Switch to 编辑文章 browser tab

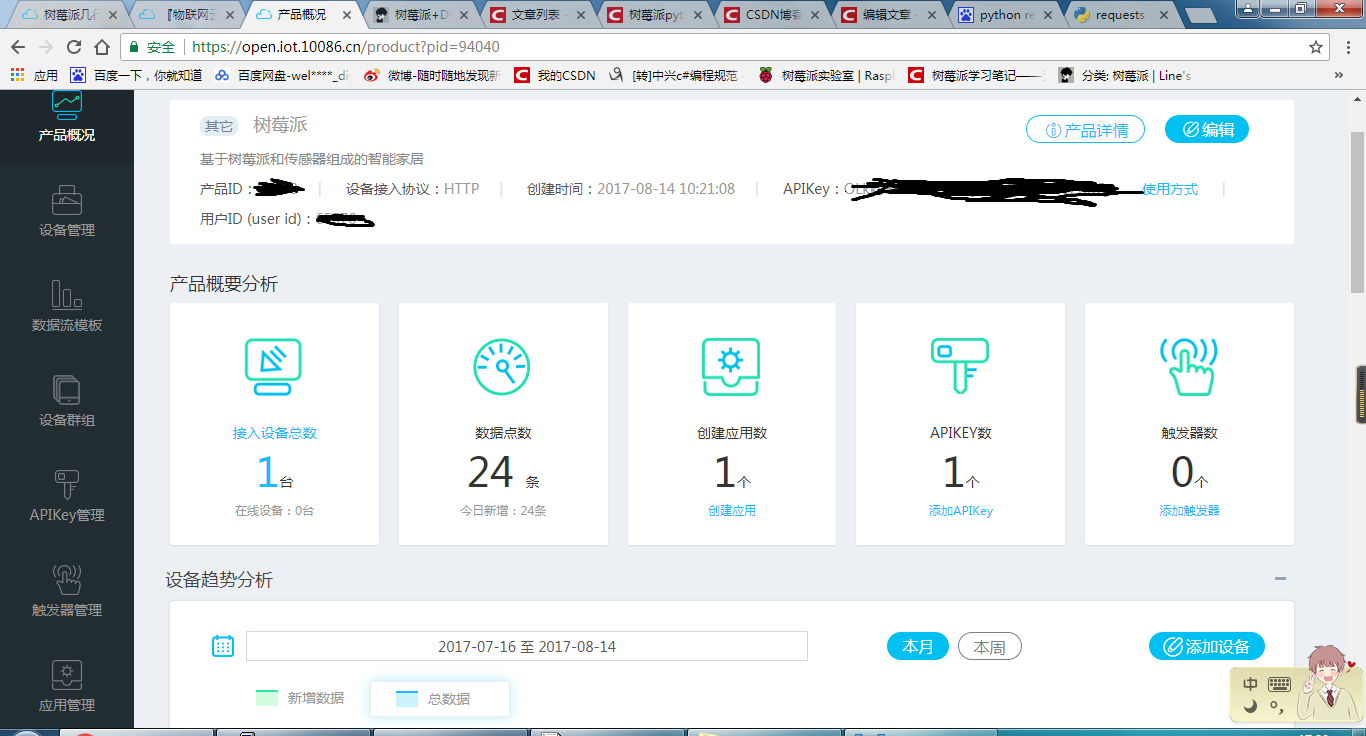(x=889, y=15)
